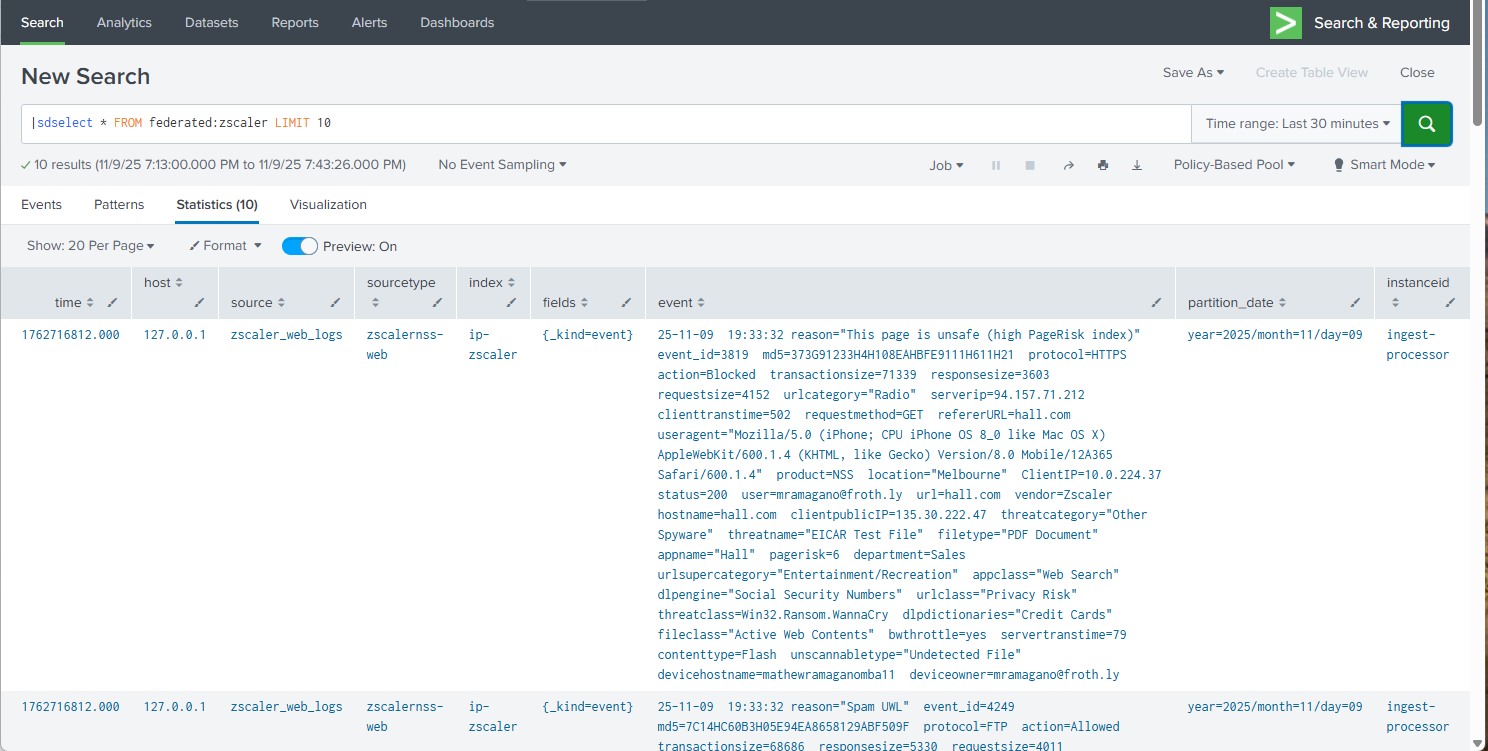The width and height of the screenshot is (1488, 751).
Task: Click the share job arrow icon
Action: point(1068,166)
